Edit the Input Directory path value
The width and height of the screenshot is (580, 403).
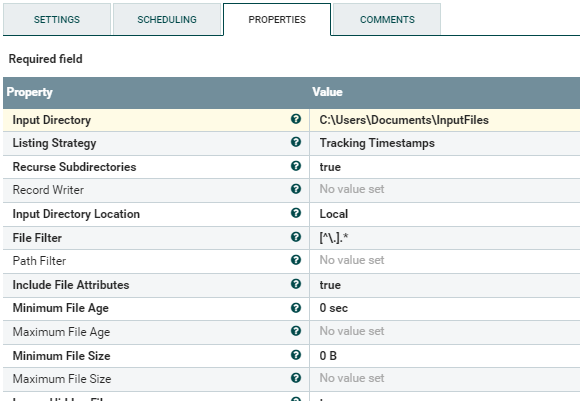coord(445,120)
